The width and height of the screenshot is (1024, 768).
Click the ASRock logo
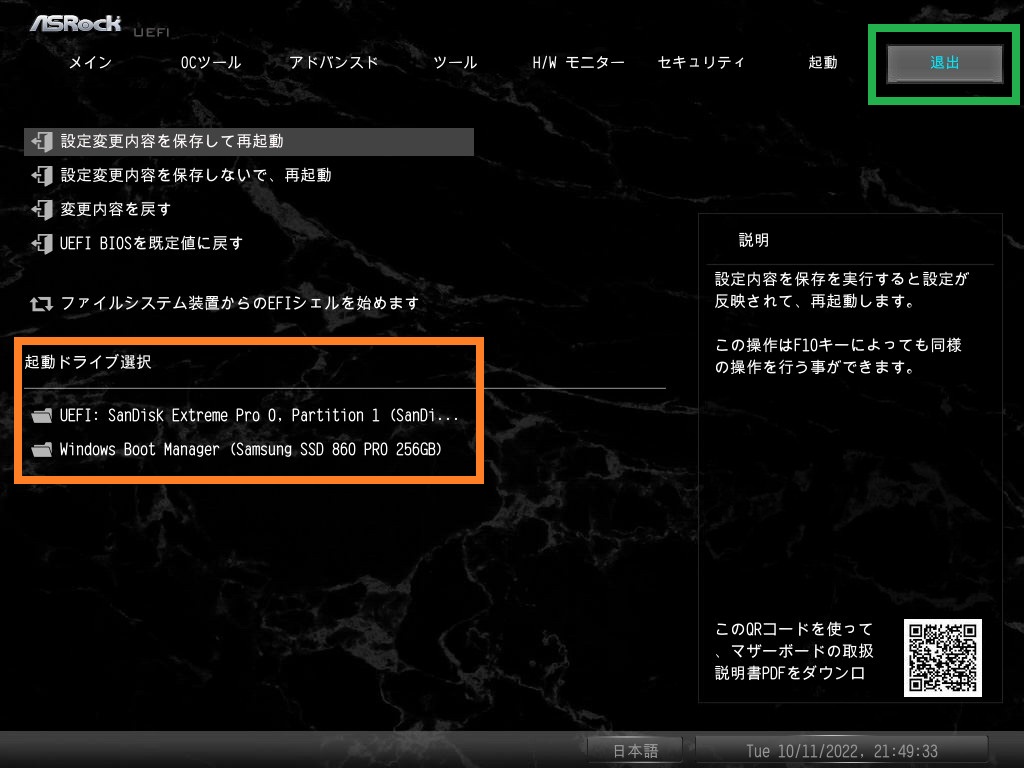coord(76,24)
